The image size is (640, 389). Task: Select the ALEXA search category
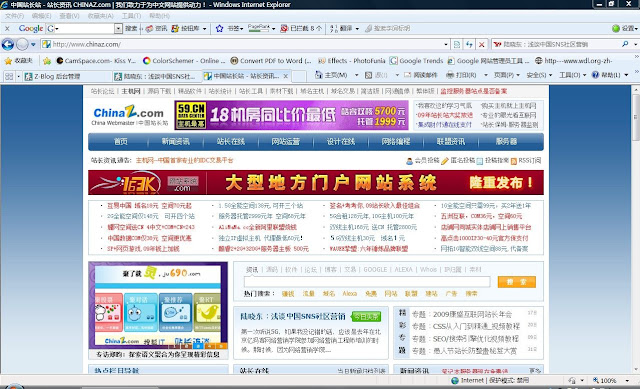point(403,269)
